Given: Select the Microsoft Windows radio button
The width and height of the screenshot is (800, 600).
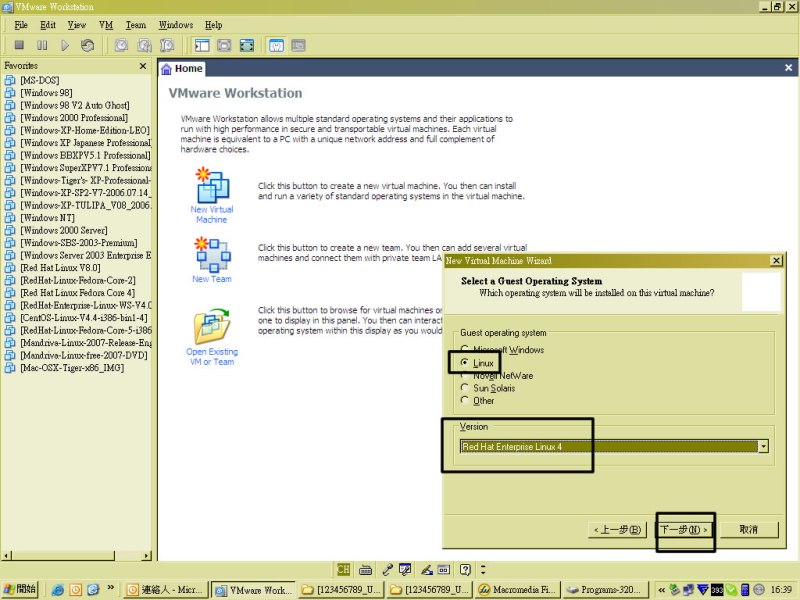Looking at the screenshot, I should (x=464, y=349).
